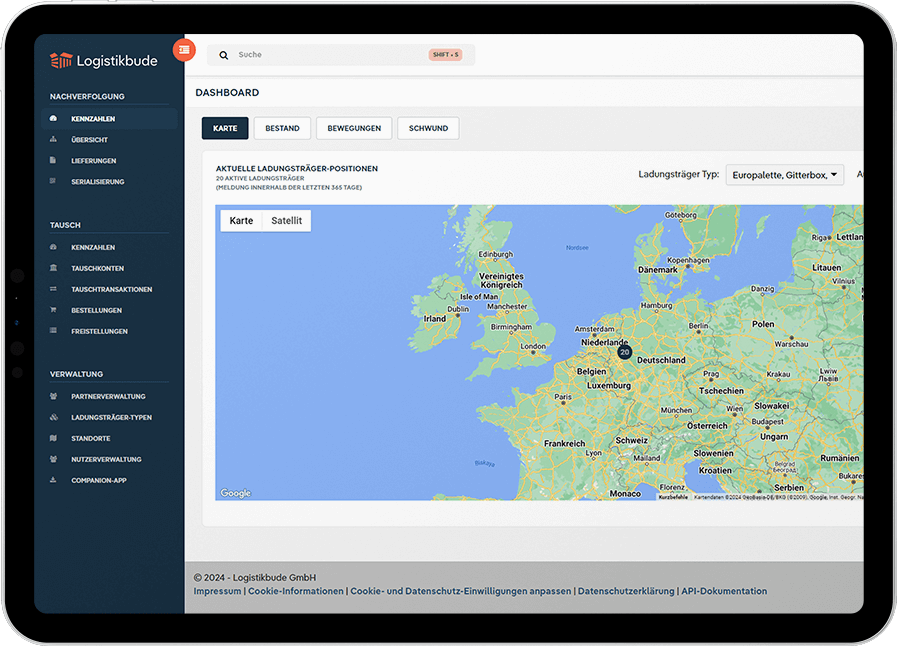The image size is (897, 646).
Task: Open Companion-App in the sidebar
Action: [98, 481]
